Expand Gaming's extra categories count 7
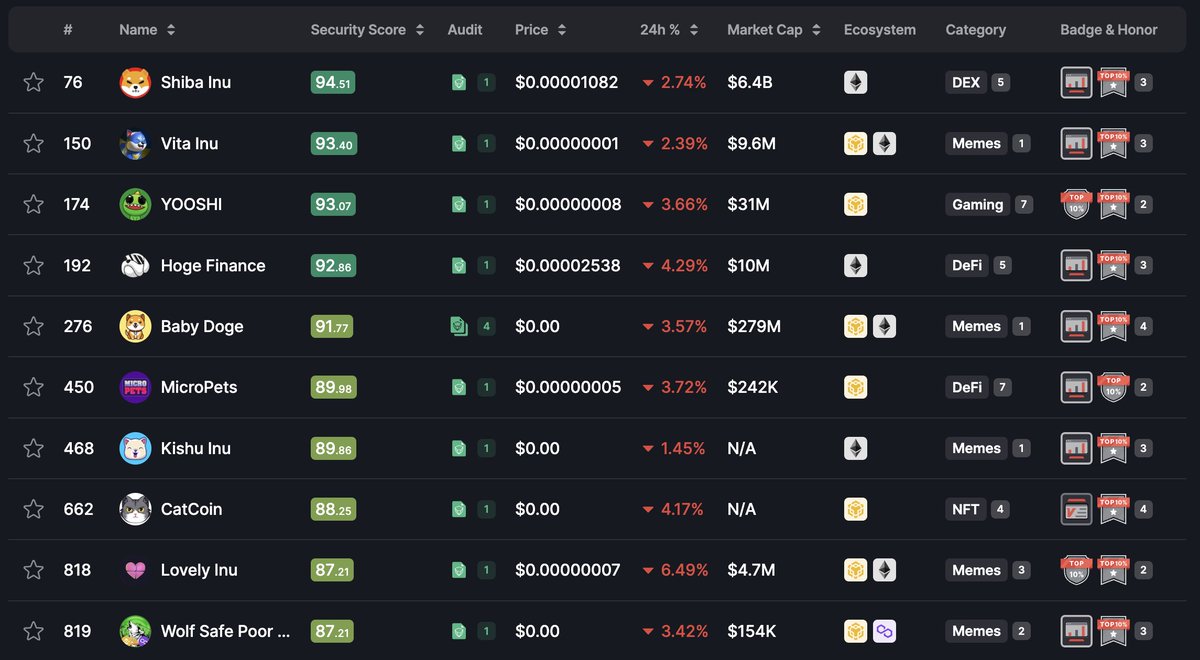The width and height of the screenshot is (1200, 660). pos(1023,204)
